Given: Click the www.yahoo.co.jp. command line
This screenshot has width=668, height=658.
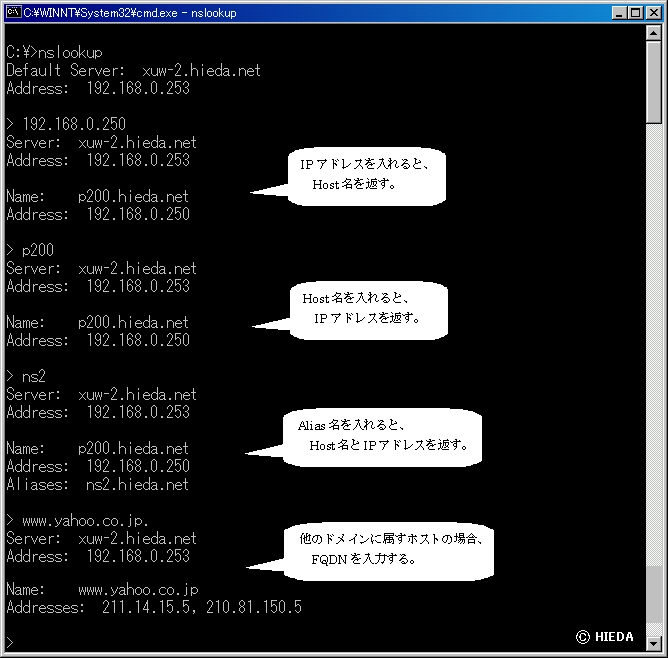Looking at the screenshot, I should click(x=77, y=521).
